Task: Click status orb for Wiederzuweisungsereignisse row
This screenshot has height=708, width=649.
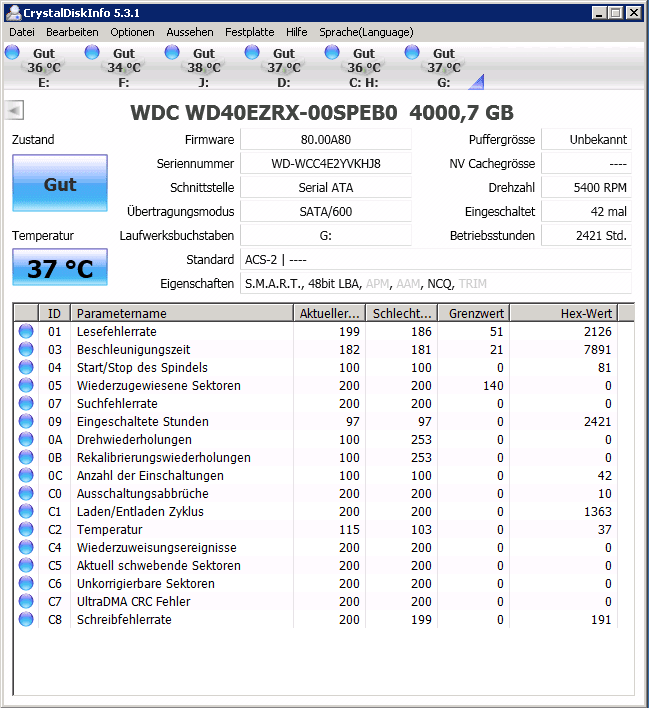Action: click(26, 547)
